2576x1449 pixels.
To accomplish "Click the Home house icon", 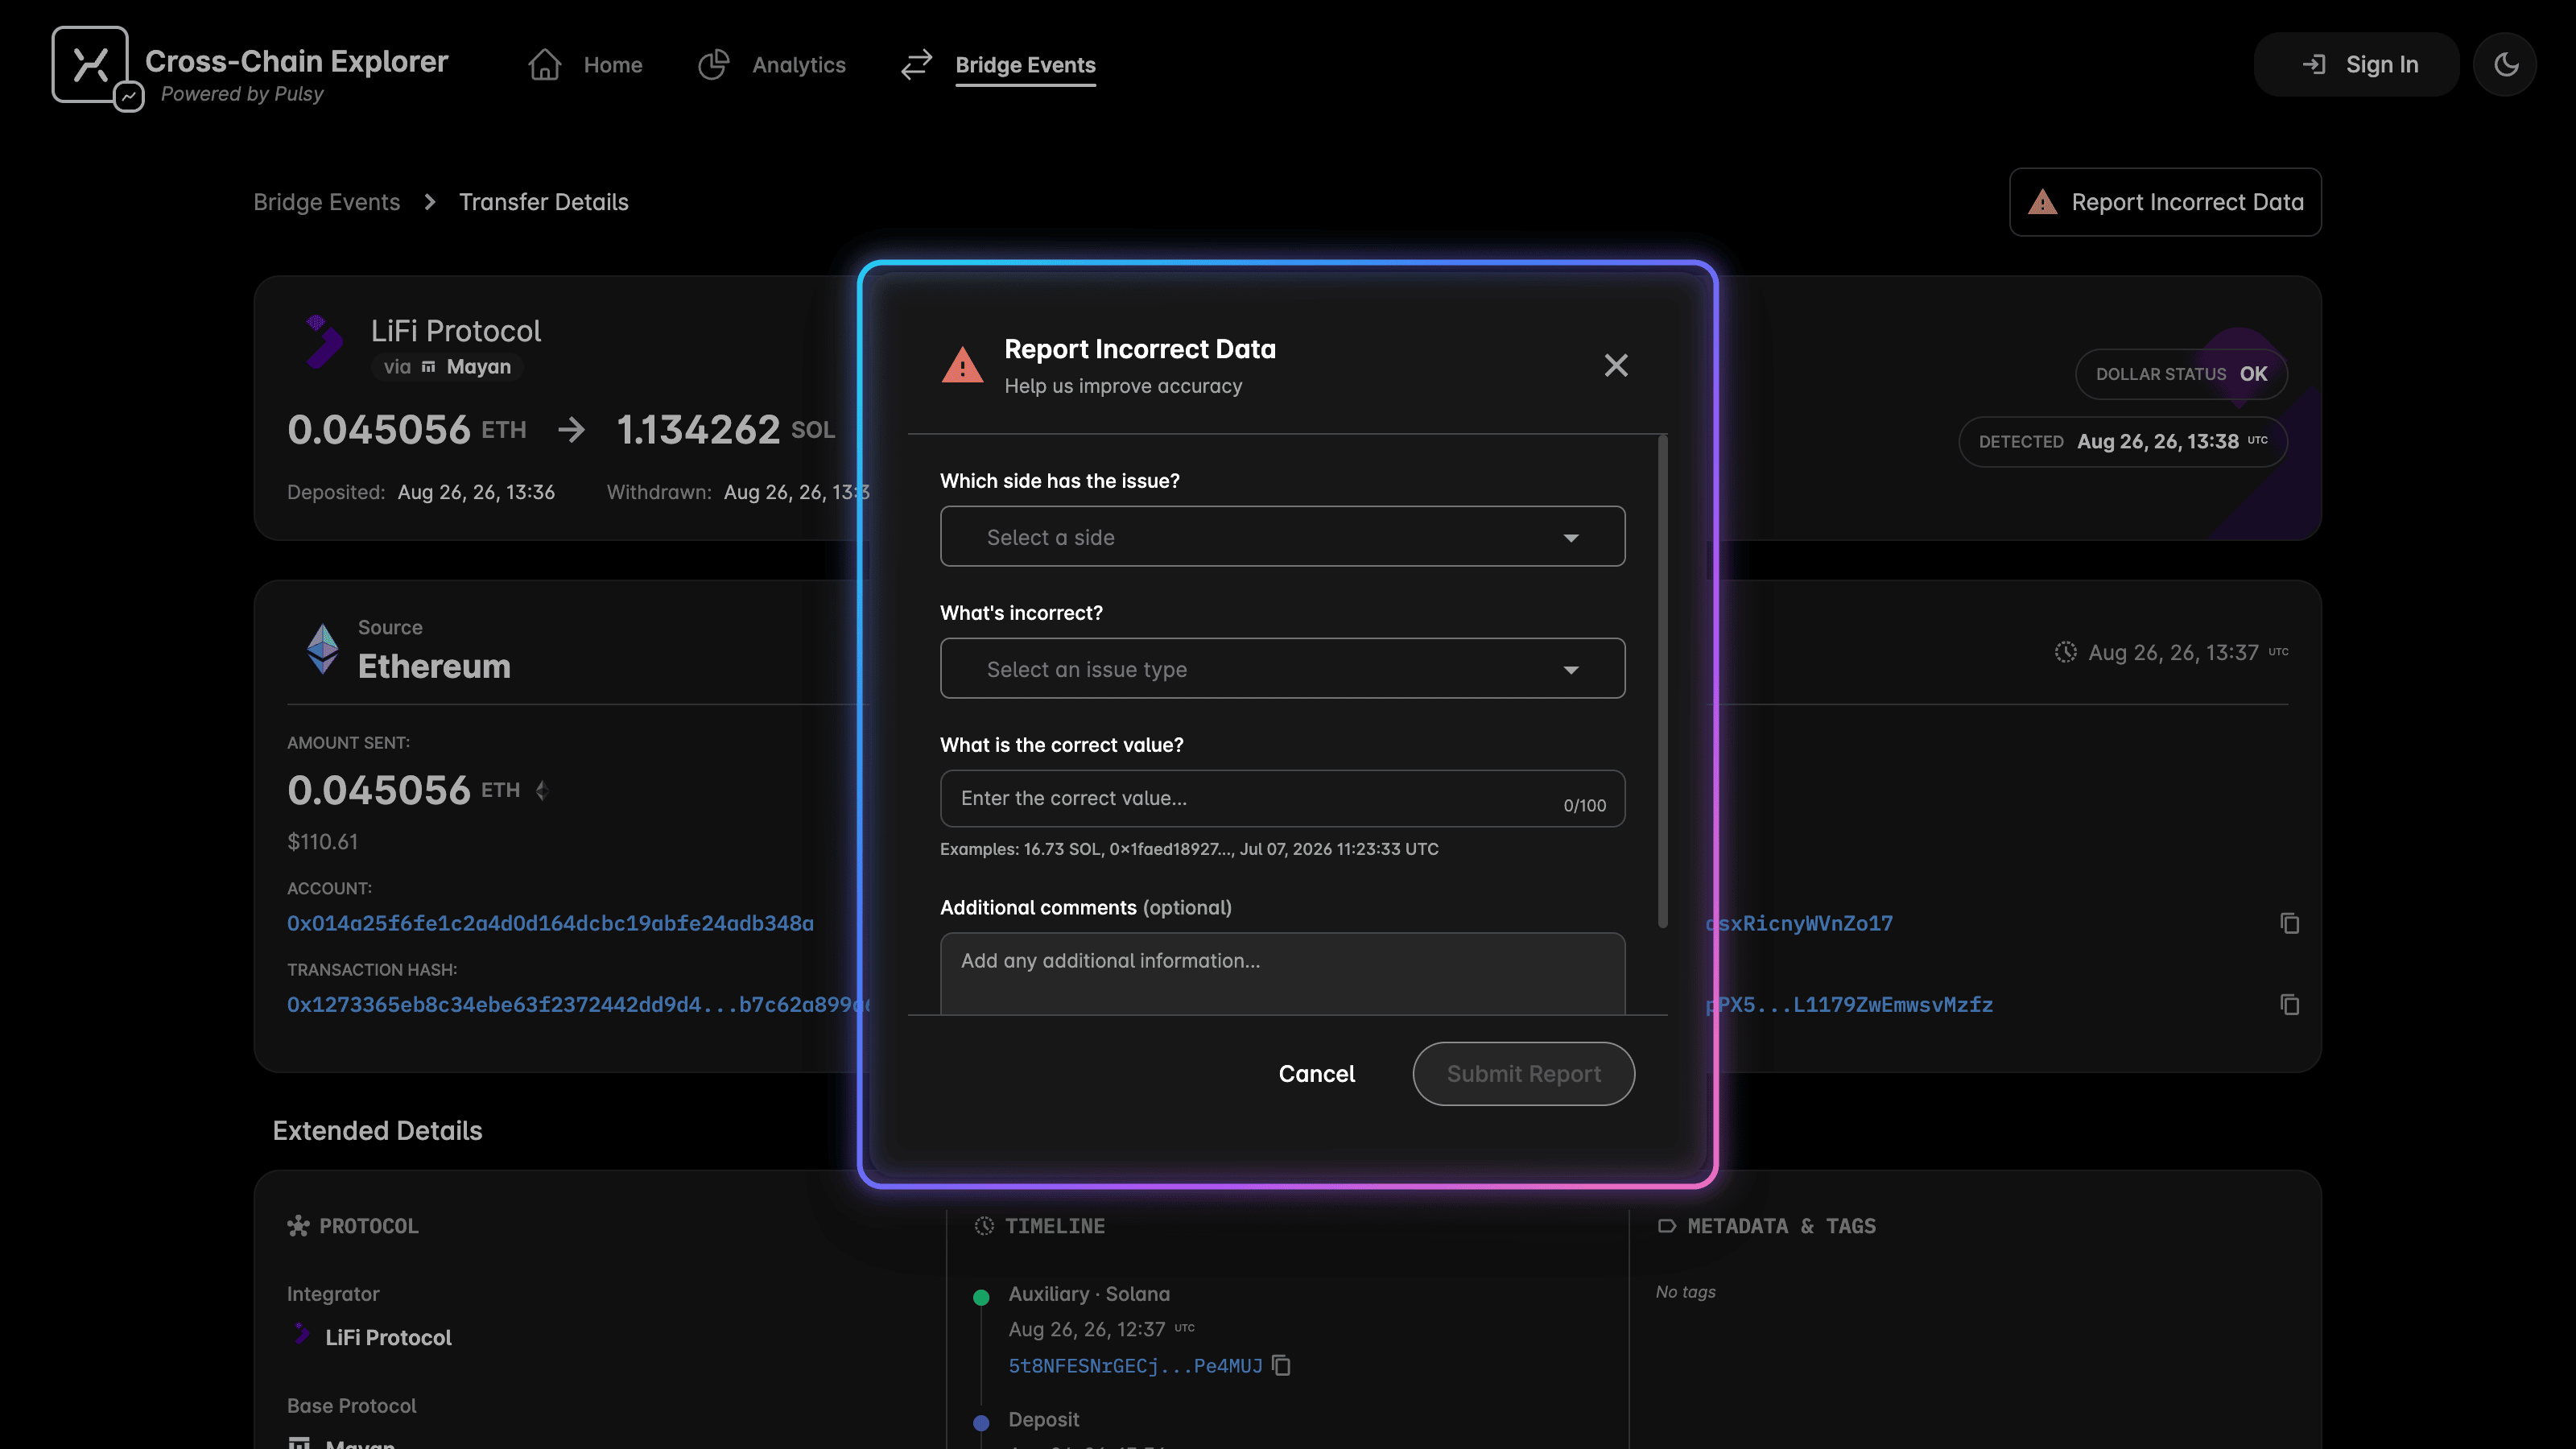I will [545, 65].
